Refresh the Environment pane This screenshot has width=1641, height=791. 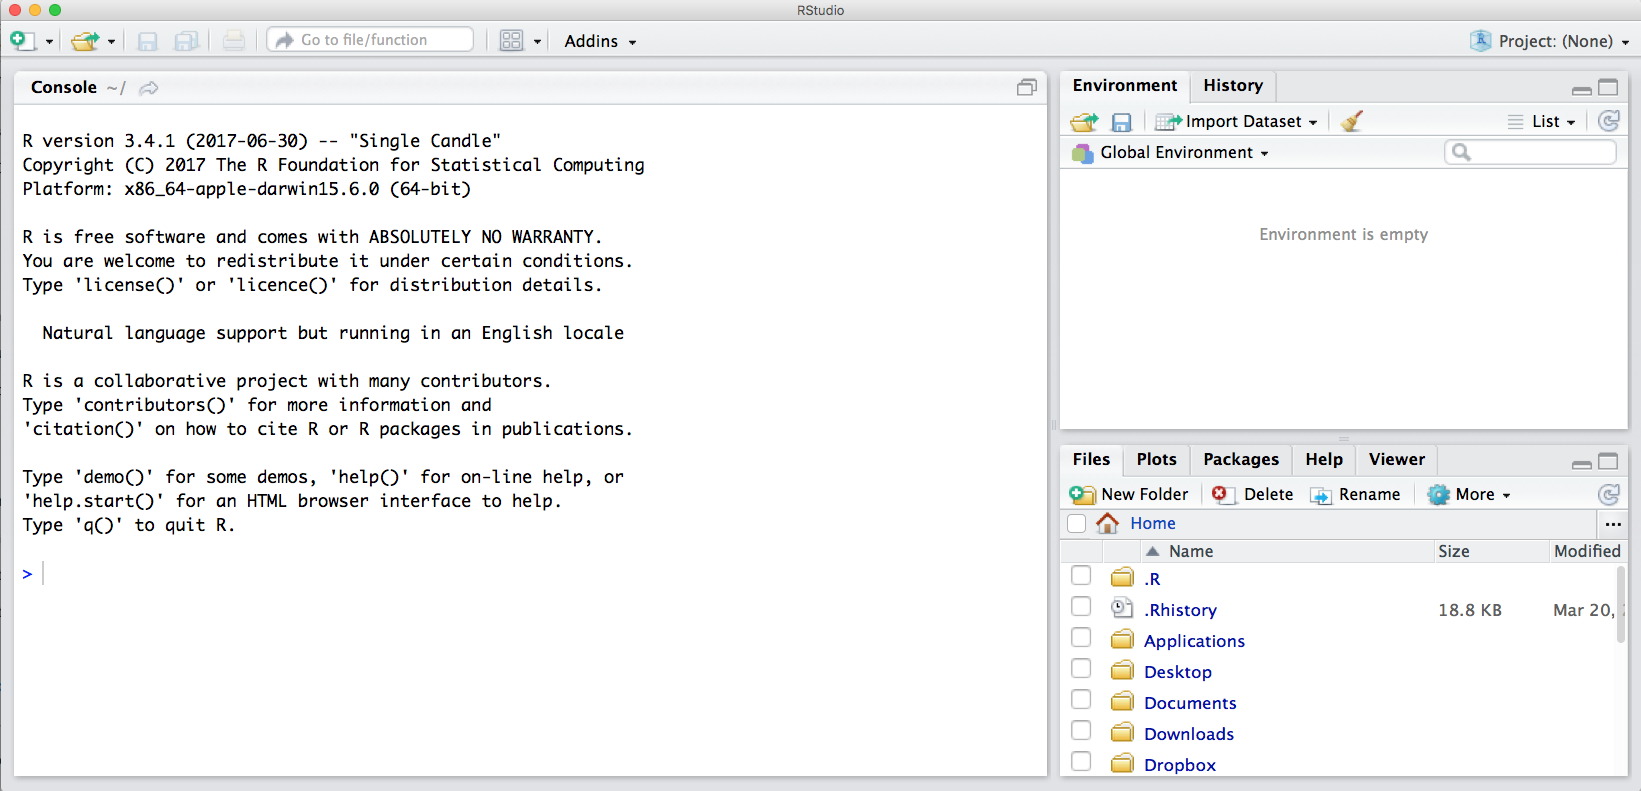click(1609, 122)
